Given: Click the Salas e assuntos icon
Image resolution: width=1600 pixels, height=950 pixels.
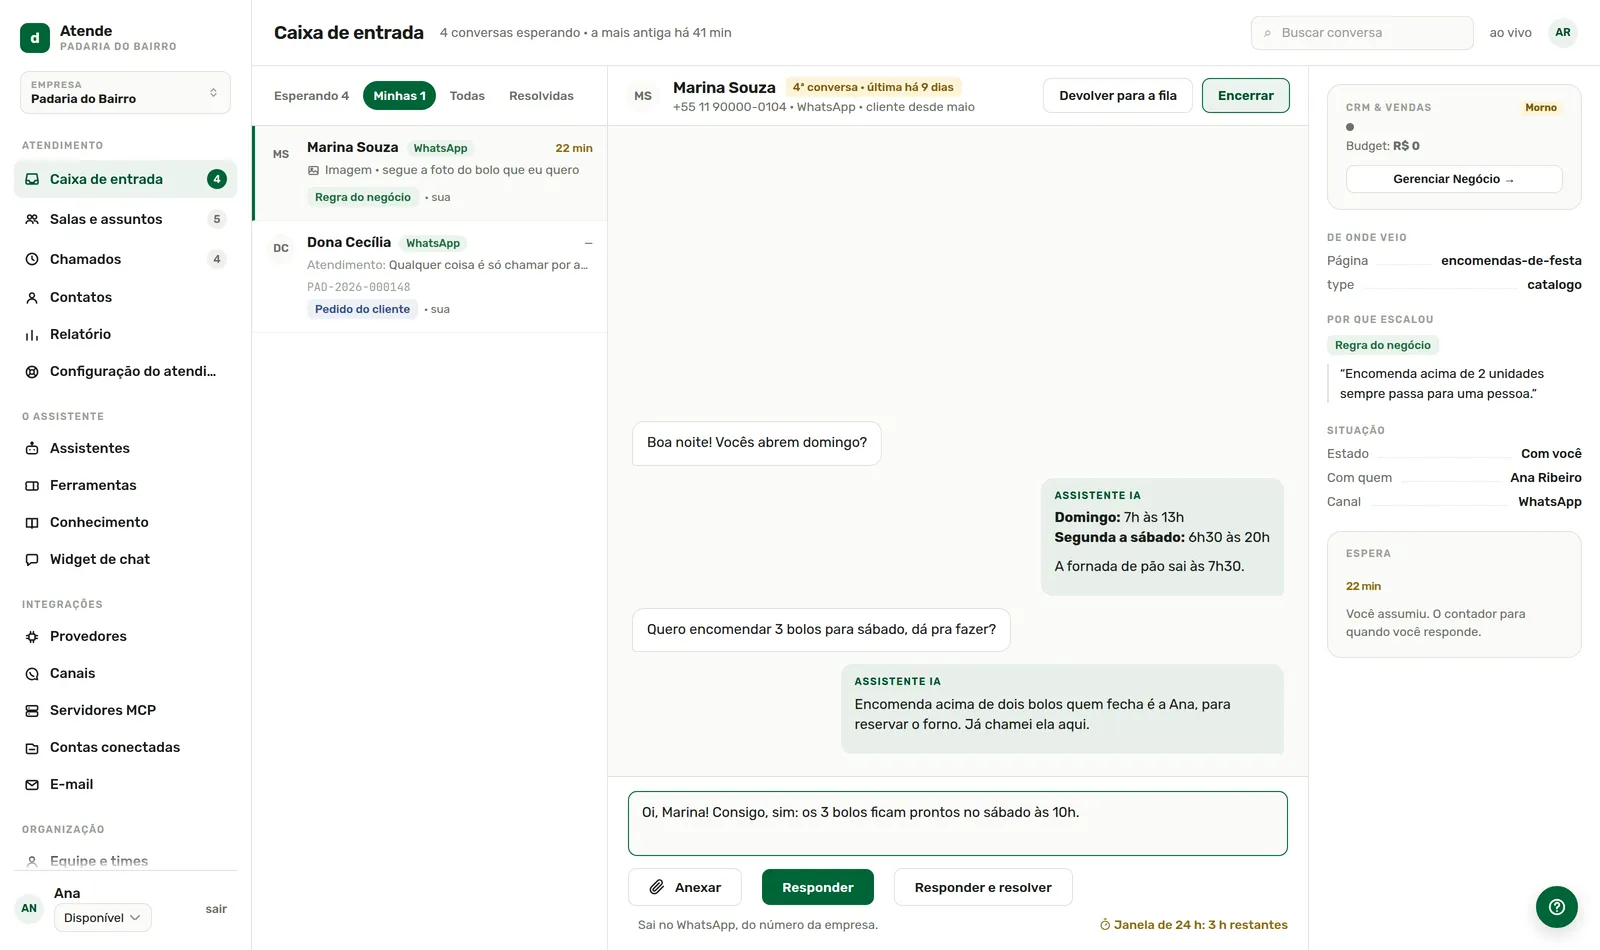Looking at the screenshot, I should point(32,219).
